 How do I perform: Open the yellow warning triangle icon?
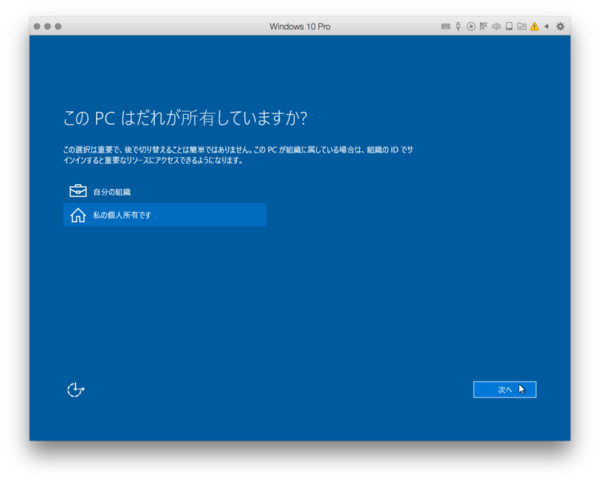535,26
